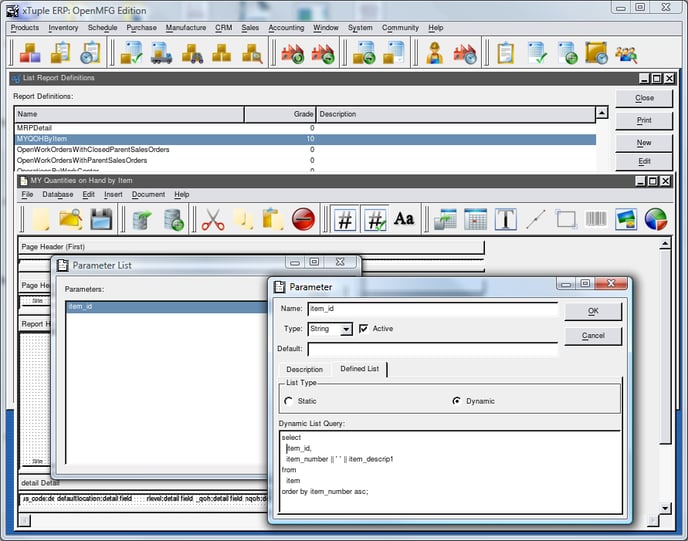This screenshot has width=688, height=541.
Task: Click the delivery truck icon in main toolbar
Action: (161, 53)
